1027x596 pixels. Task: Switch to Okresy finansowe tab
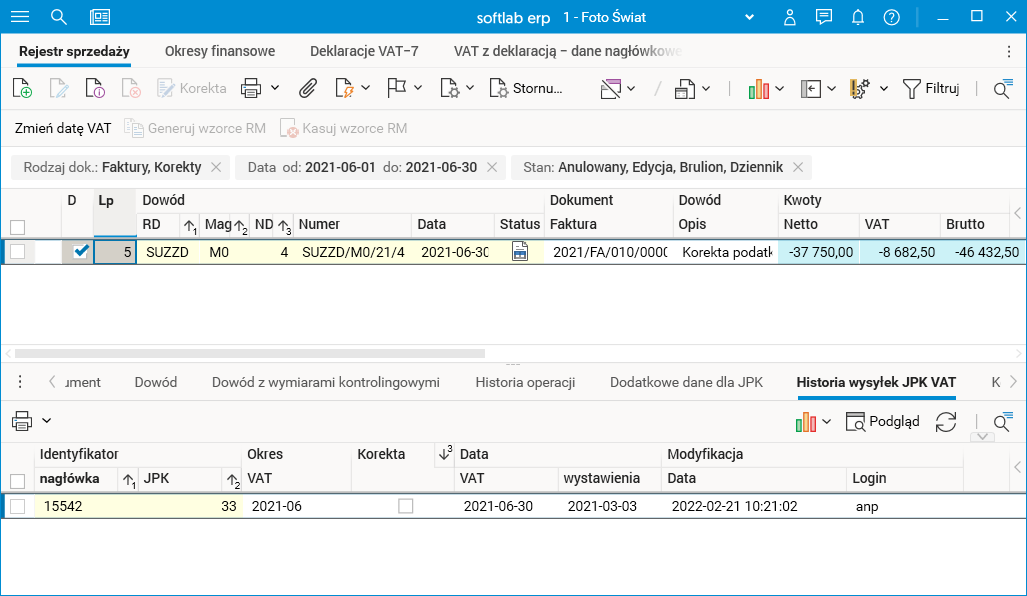coord(220,51)
